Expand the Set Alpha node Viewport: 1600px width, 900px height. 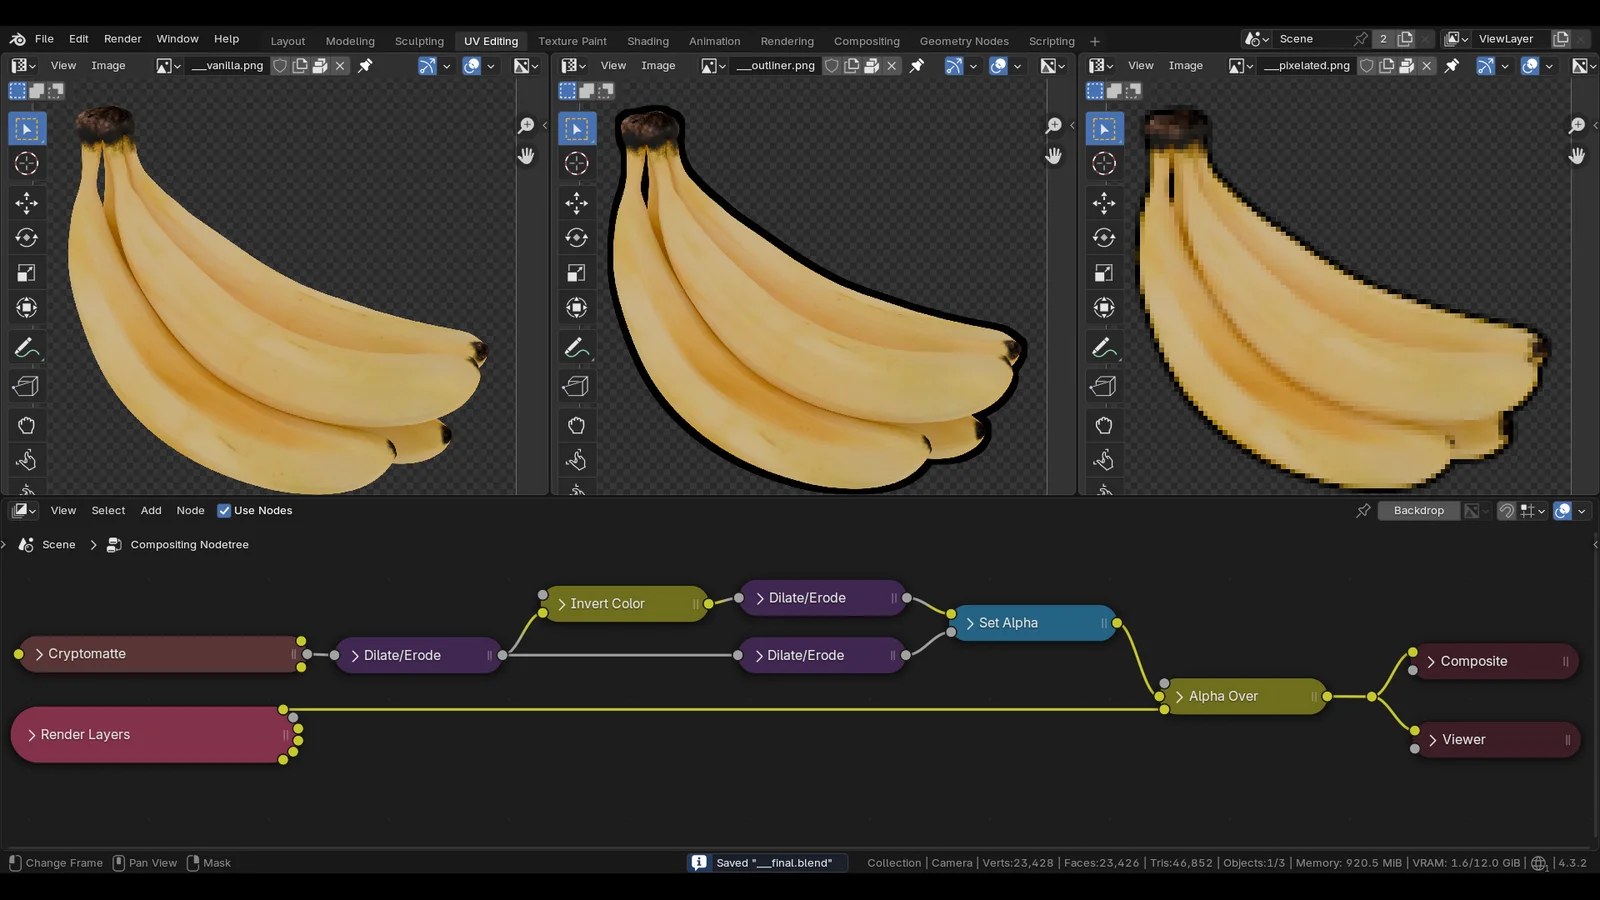969,623
